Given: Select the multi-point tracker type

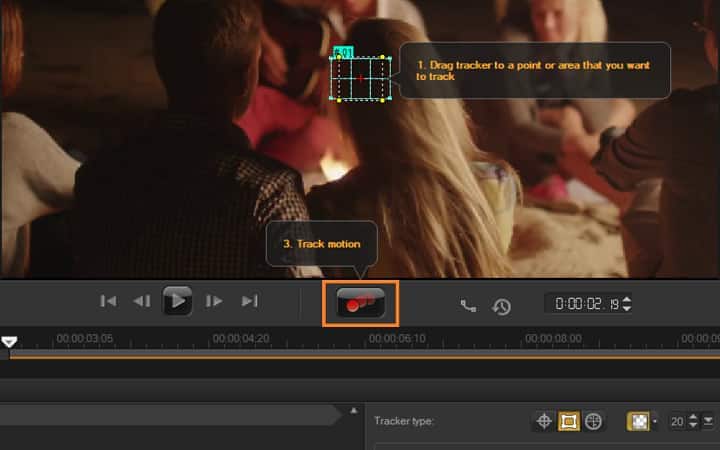Looking at the screenshot, I should (x=593, y=422).
